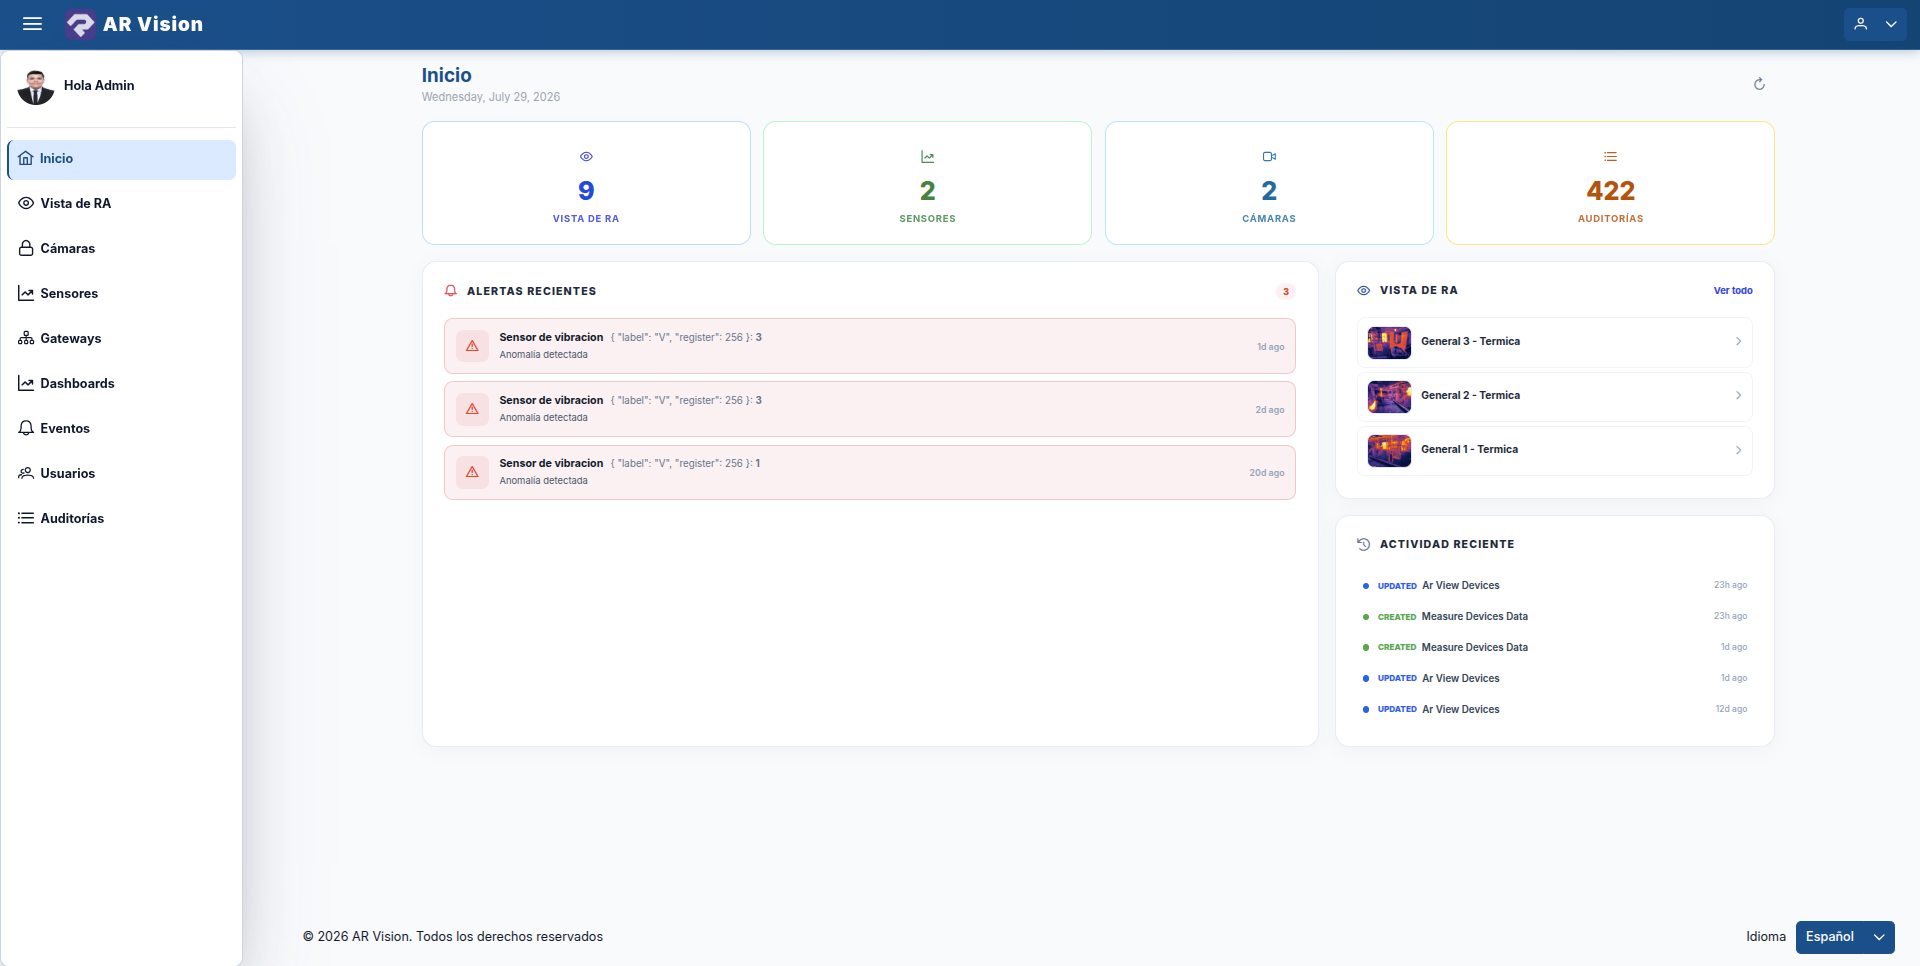
Task: Open the 20d ago vibration sensor alert
Action: (x=870, y=472)
